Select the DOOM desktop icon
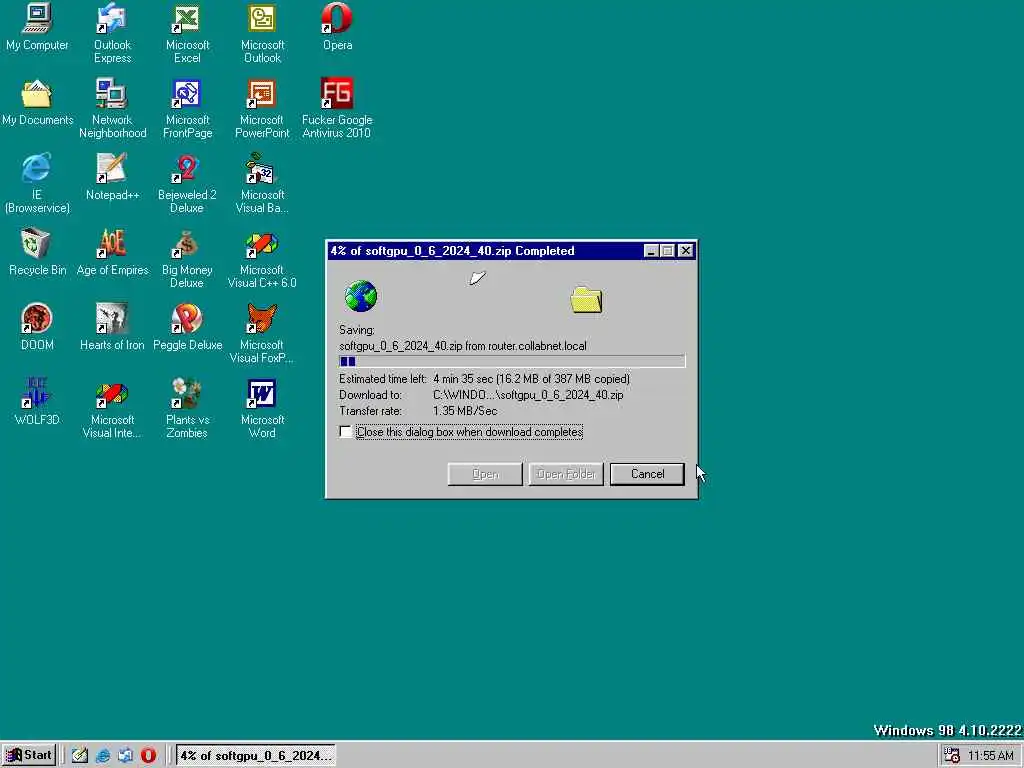The image size is (1024, 768). [x=37, y=328]
